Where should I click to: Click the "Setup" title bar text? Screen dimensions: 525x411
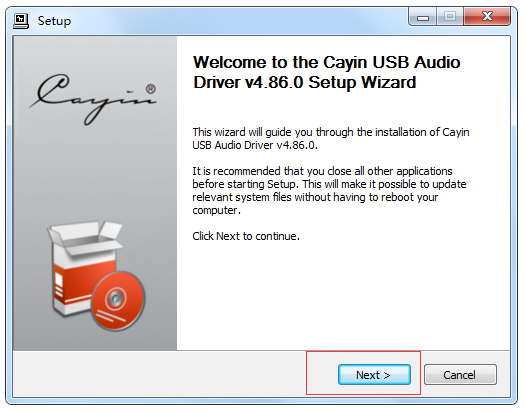point(54,21)
